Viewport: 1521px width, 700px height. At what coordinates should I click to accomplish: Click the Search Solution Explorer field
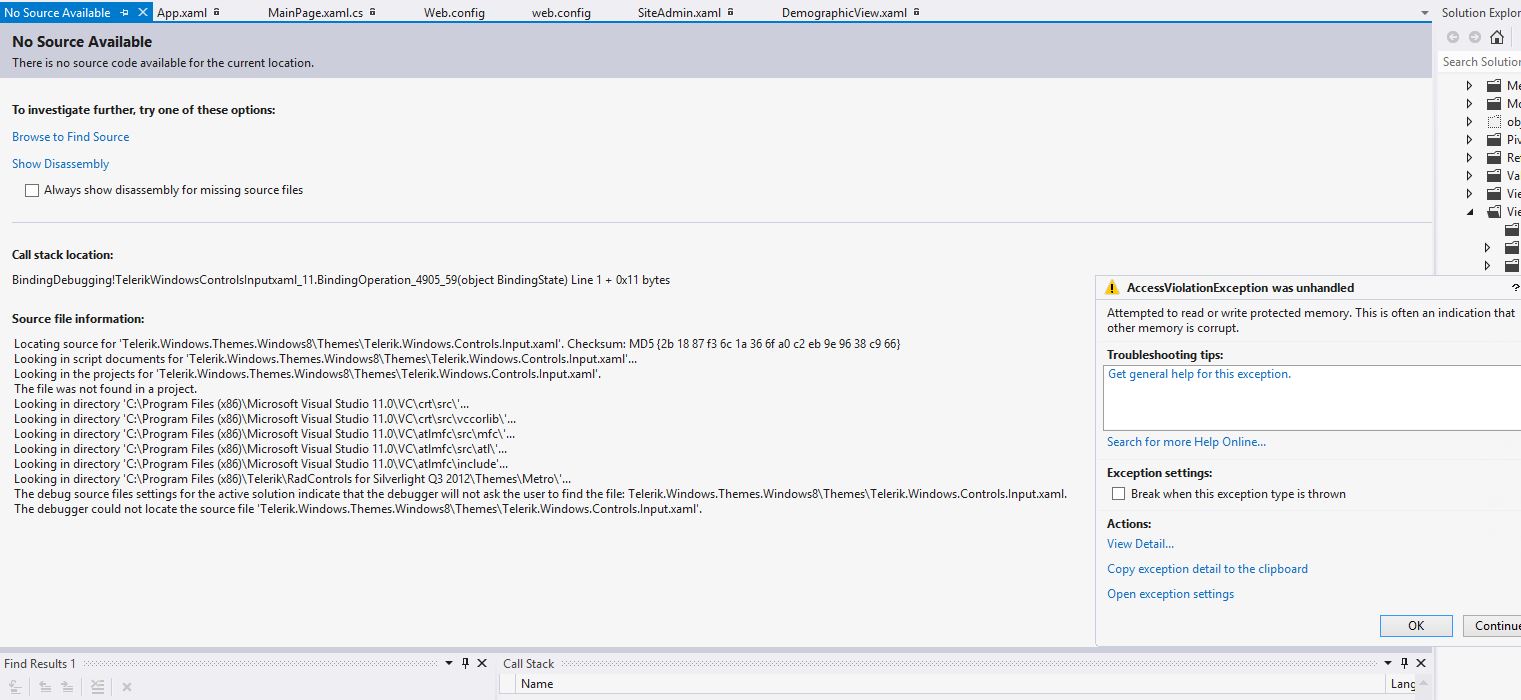click(x=1480, y=62)
